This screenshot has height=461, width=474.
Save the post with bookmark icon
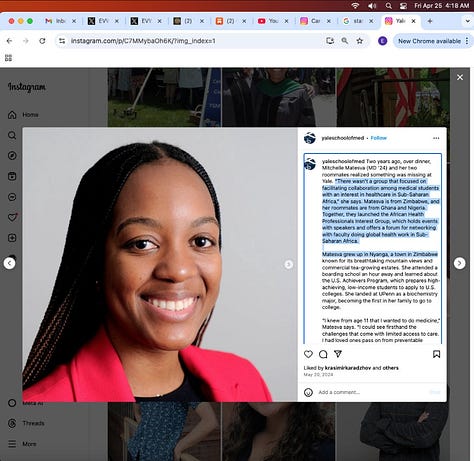tap(436, 354)
